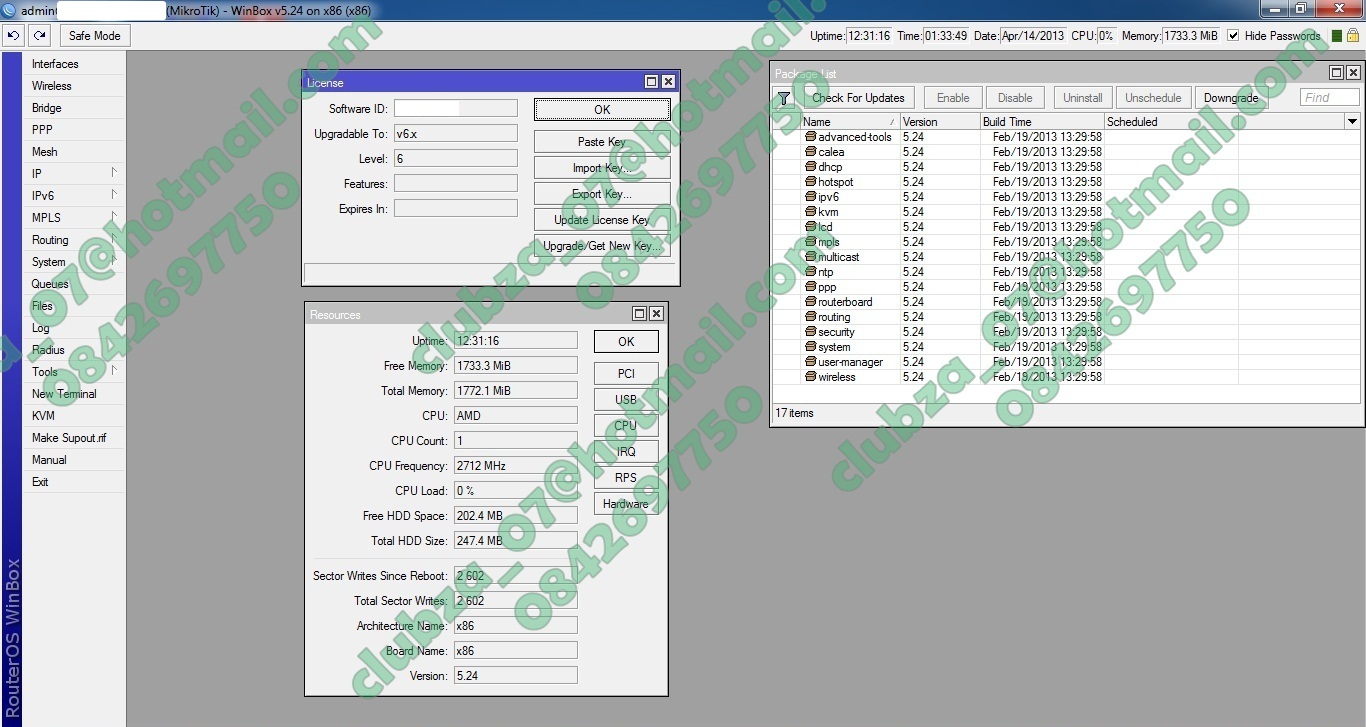The height and width of the screenshot is (727, 1366).
Task: Select the advanced-tools package icon
Action: pyautogui.click(x=811, y=137)
